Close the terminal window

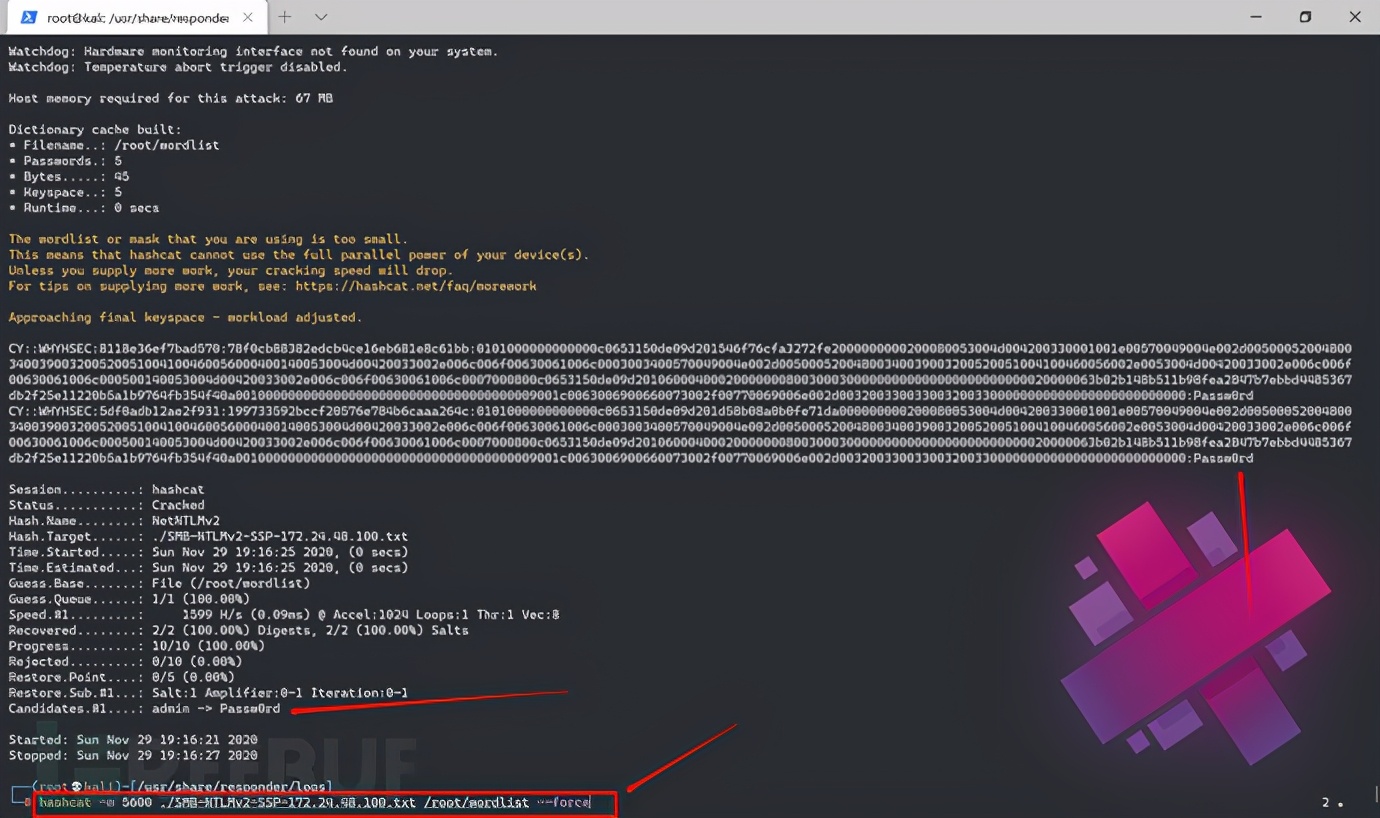(x=1355, y=17)
